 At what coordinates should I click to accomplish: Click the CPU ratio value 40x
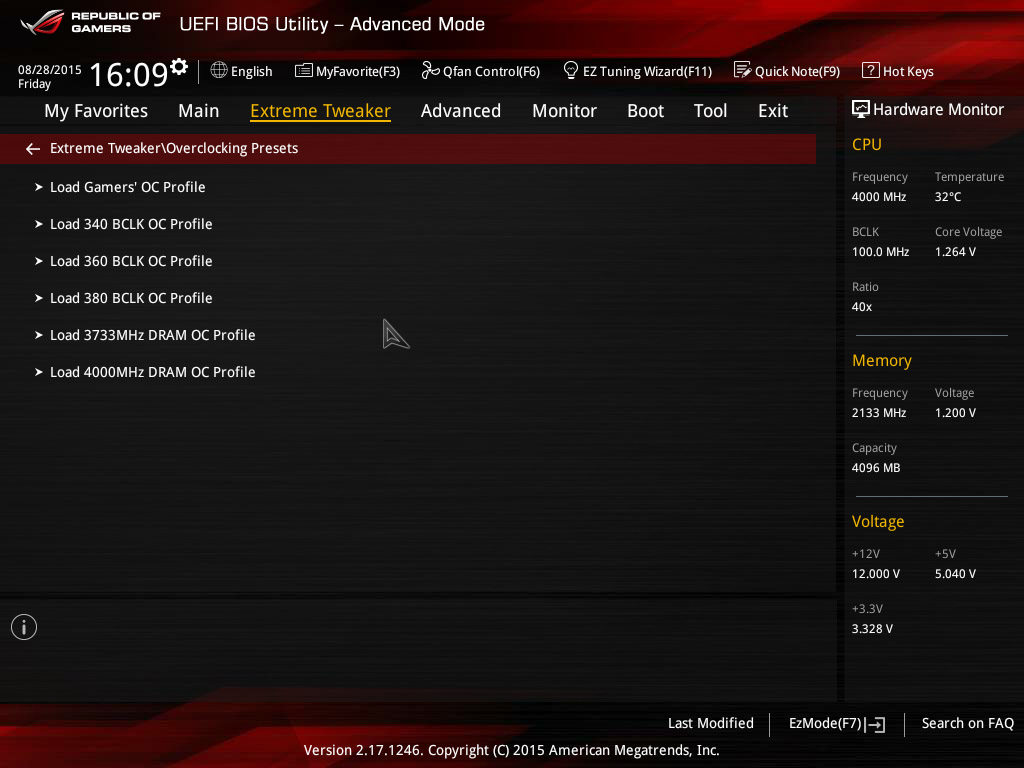coord(862,307)
